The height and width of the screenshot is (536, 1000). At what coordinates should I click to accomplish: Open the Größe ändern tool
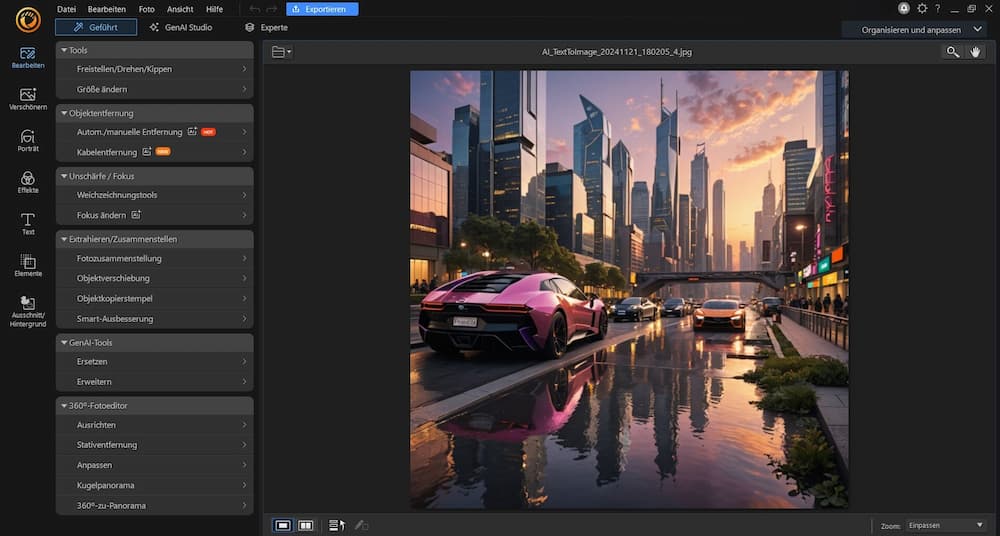coord(154,89)
